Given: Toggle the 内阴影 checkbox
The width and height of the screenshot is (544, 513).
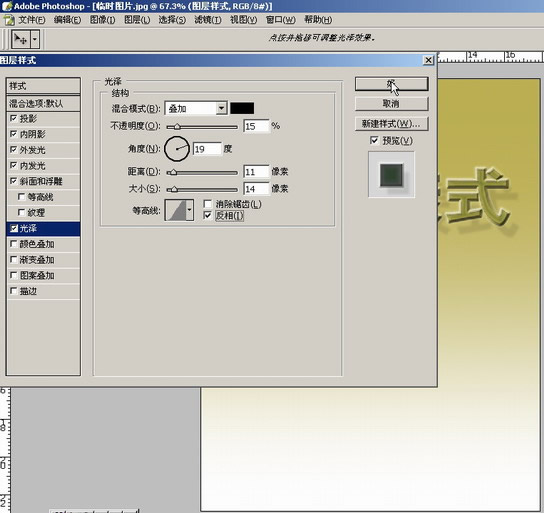Looking at the screenshot, I should tap(14, 134).
